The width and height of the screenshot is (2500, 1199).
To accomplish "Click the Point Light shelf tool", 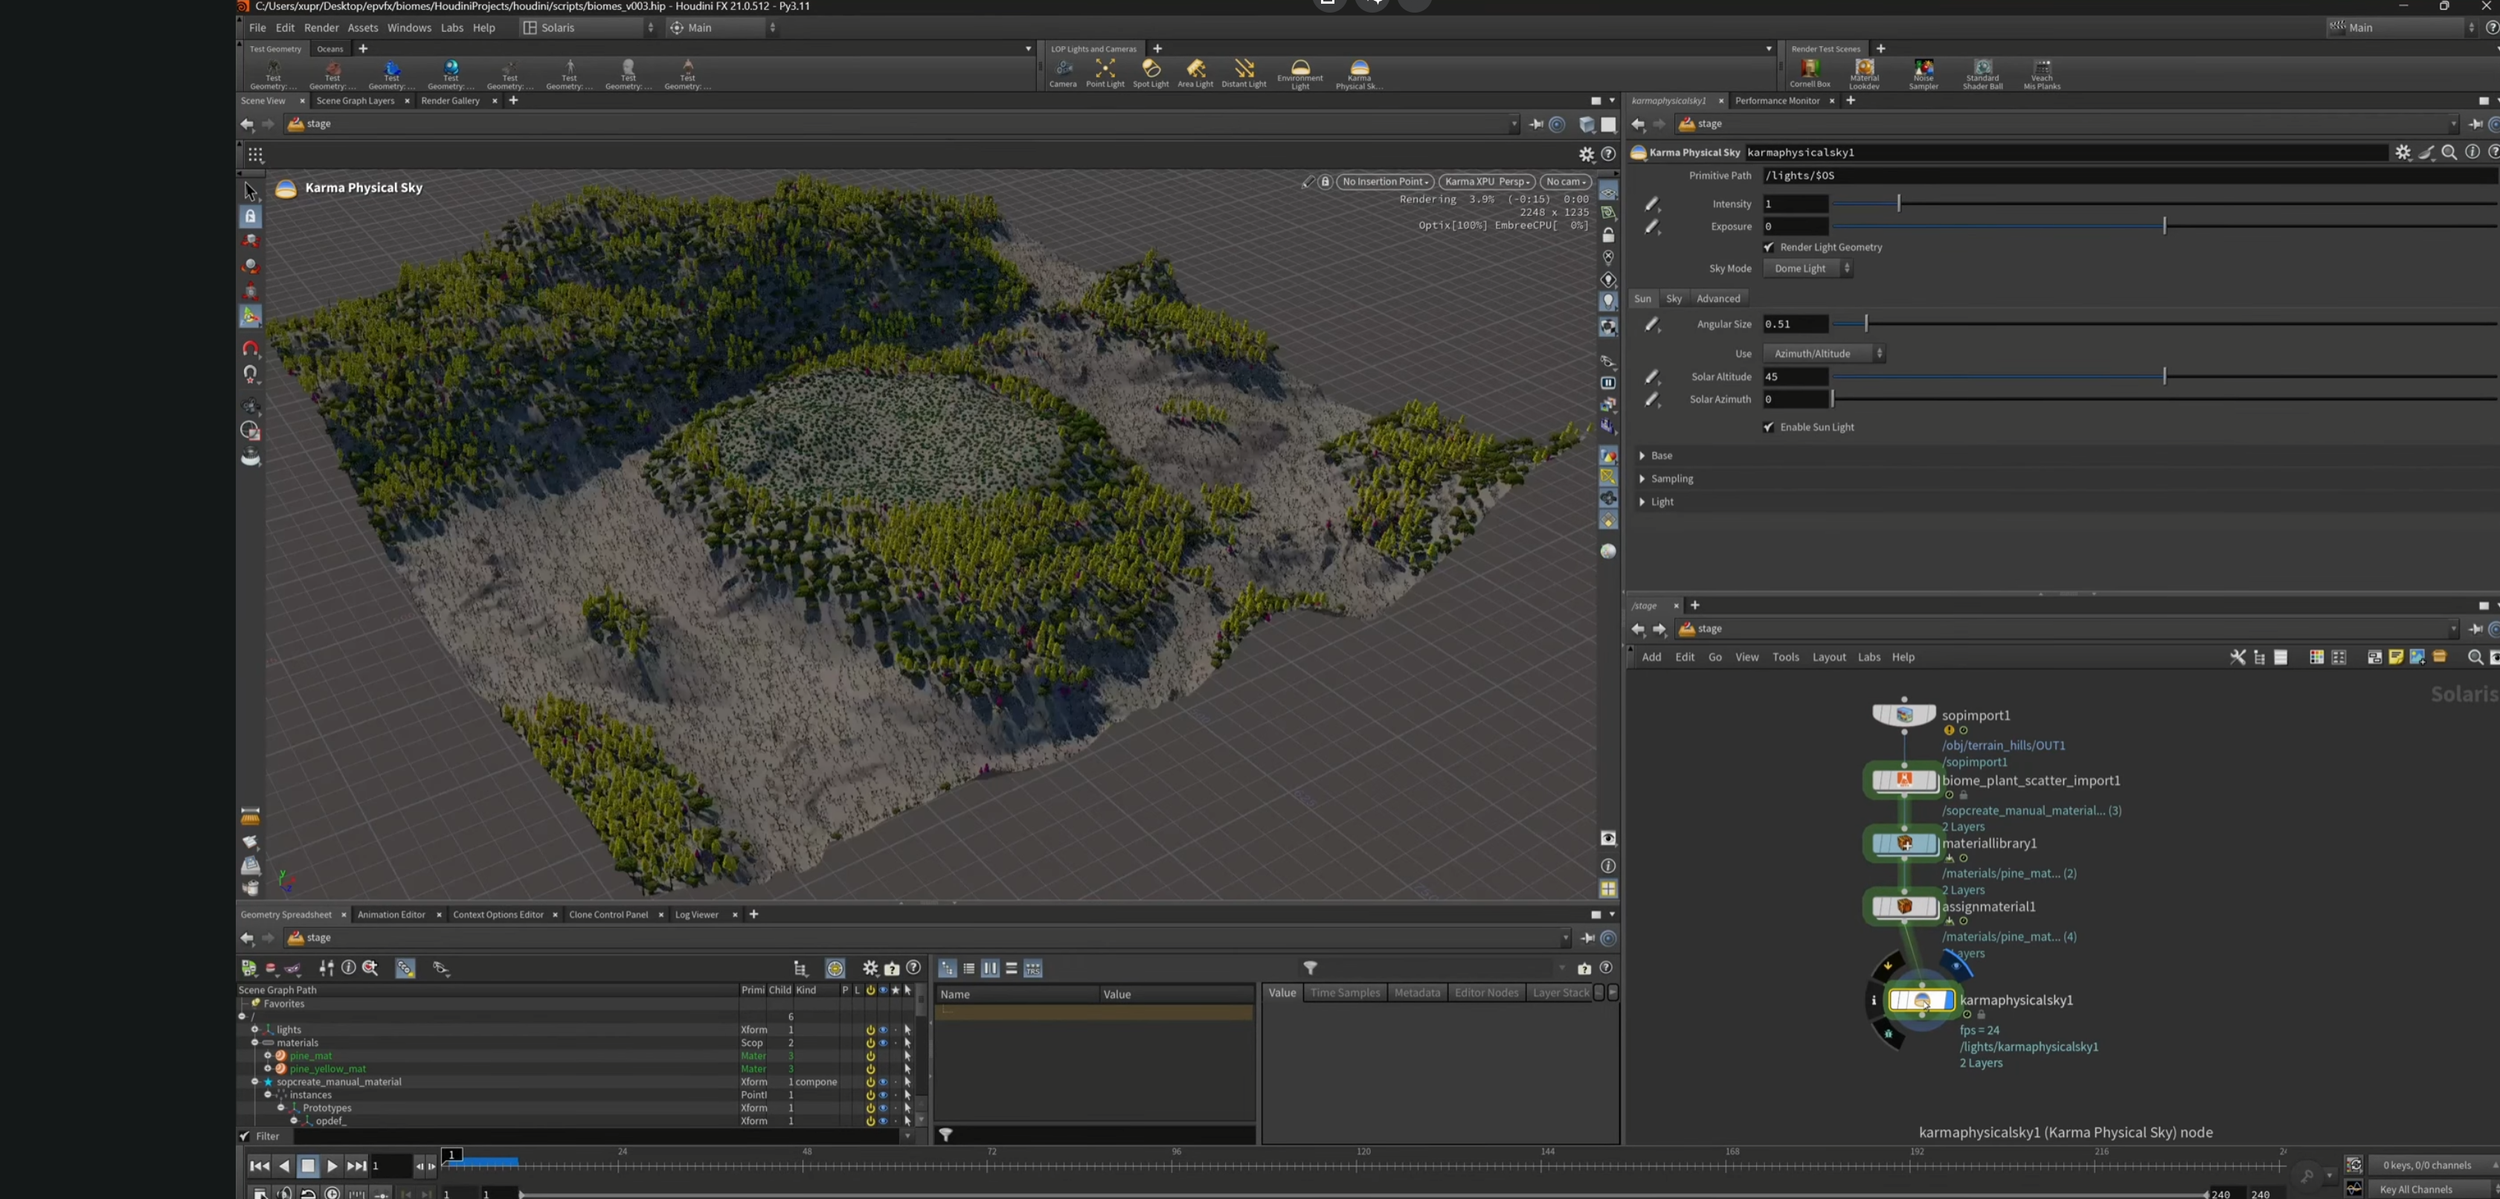I will point(1105,71).
